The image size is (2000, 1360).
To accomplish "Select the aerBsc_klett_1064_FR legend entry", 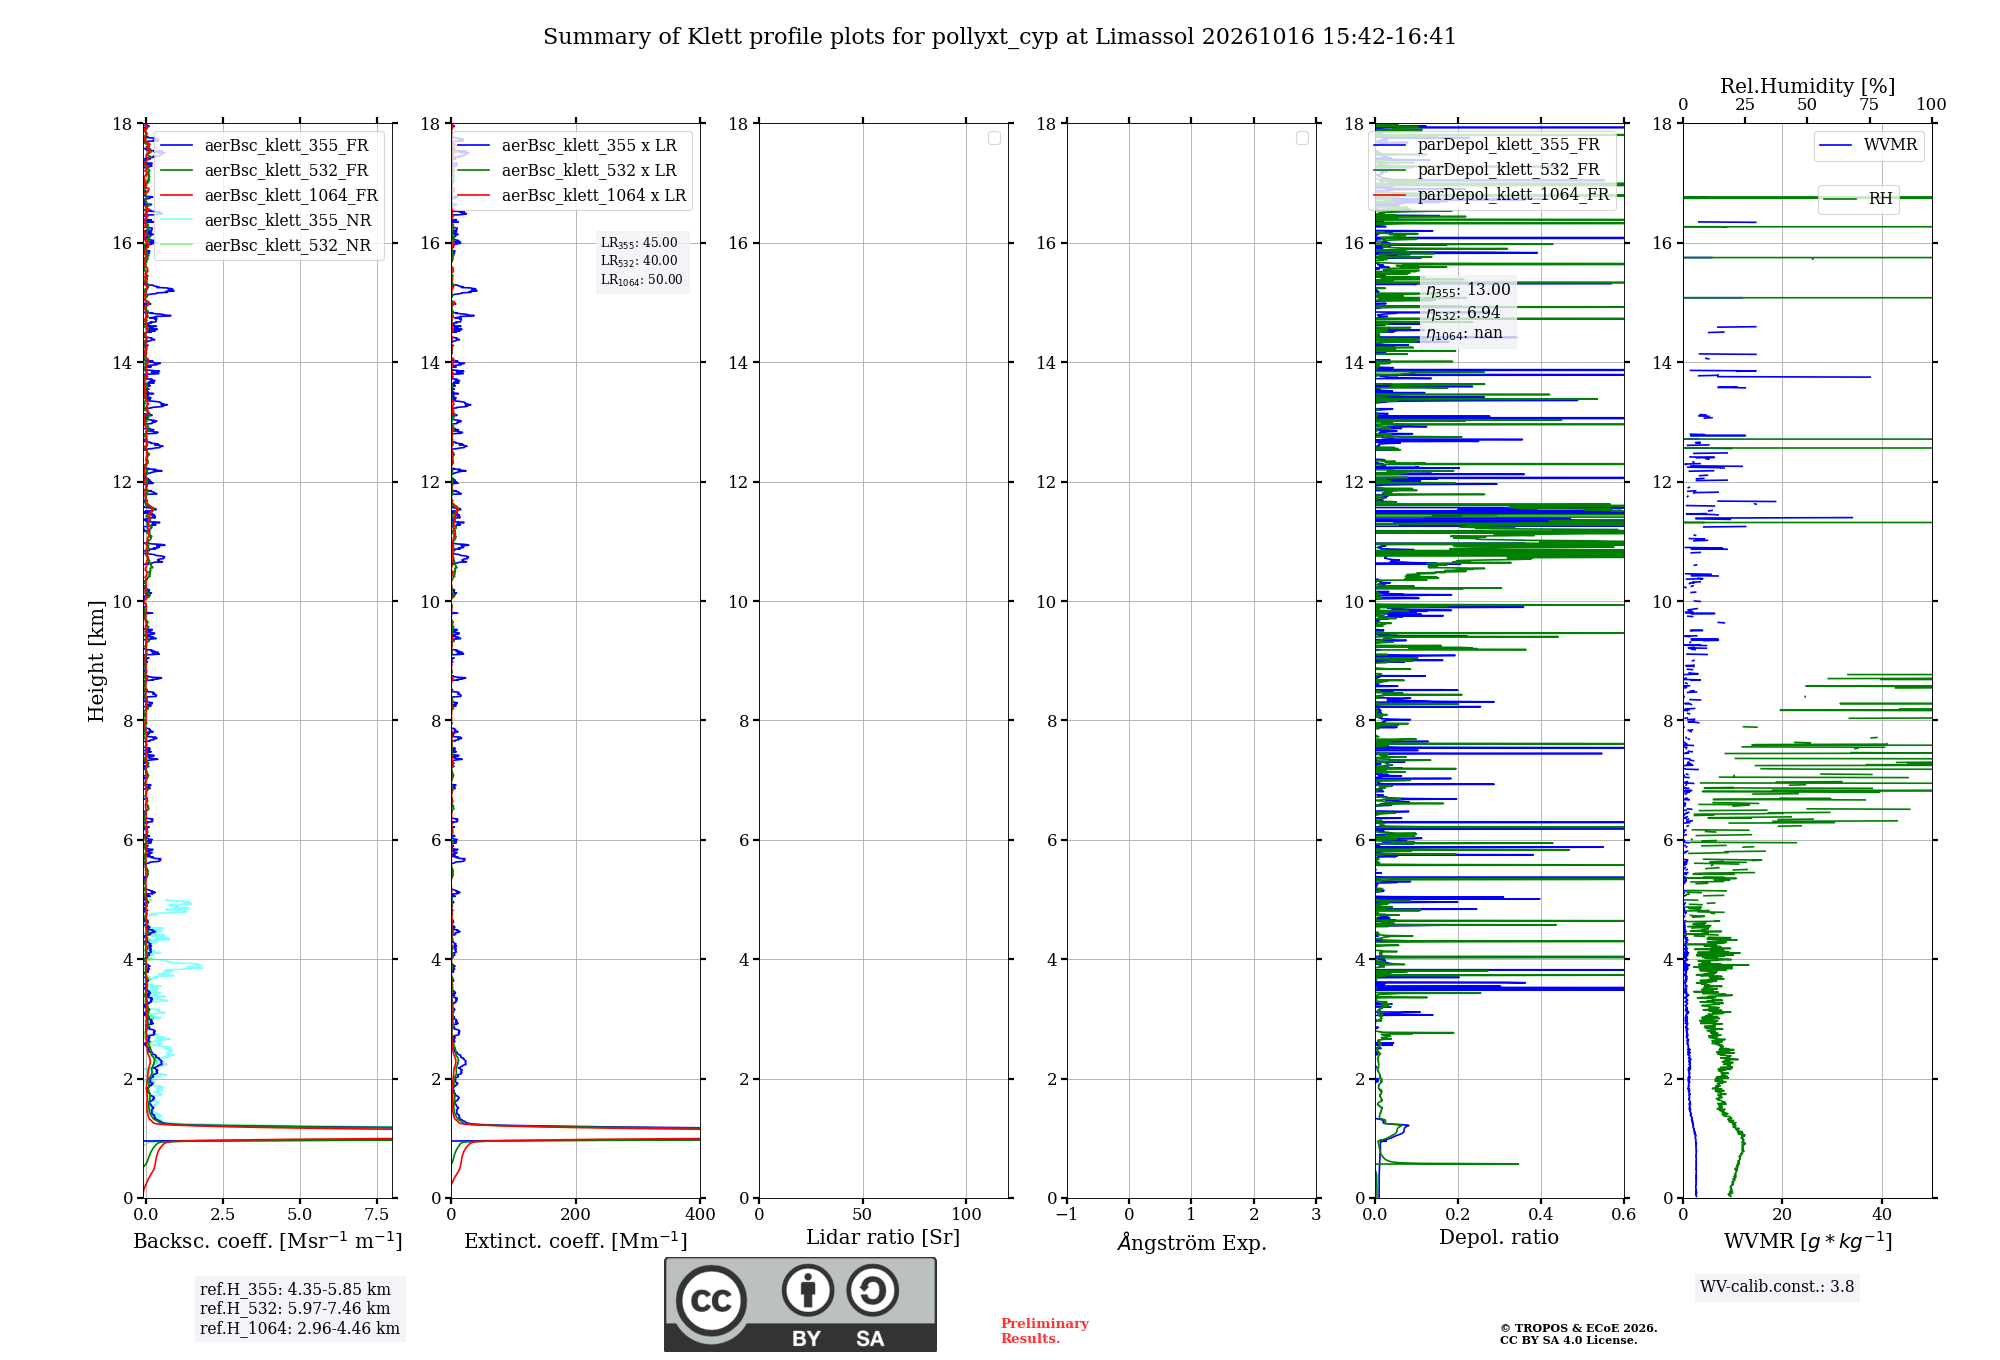I will (269, 196).
